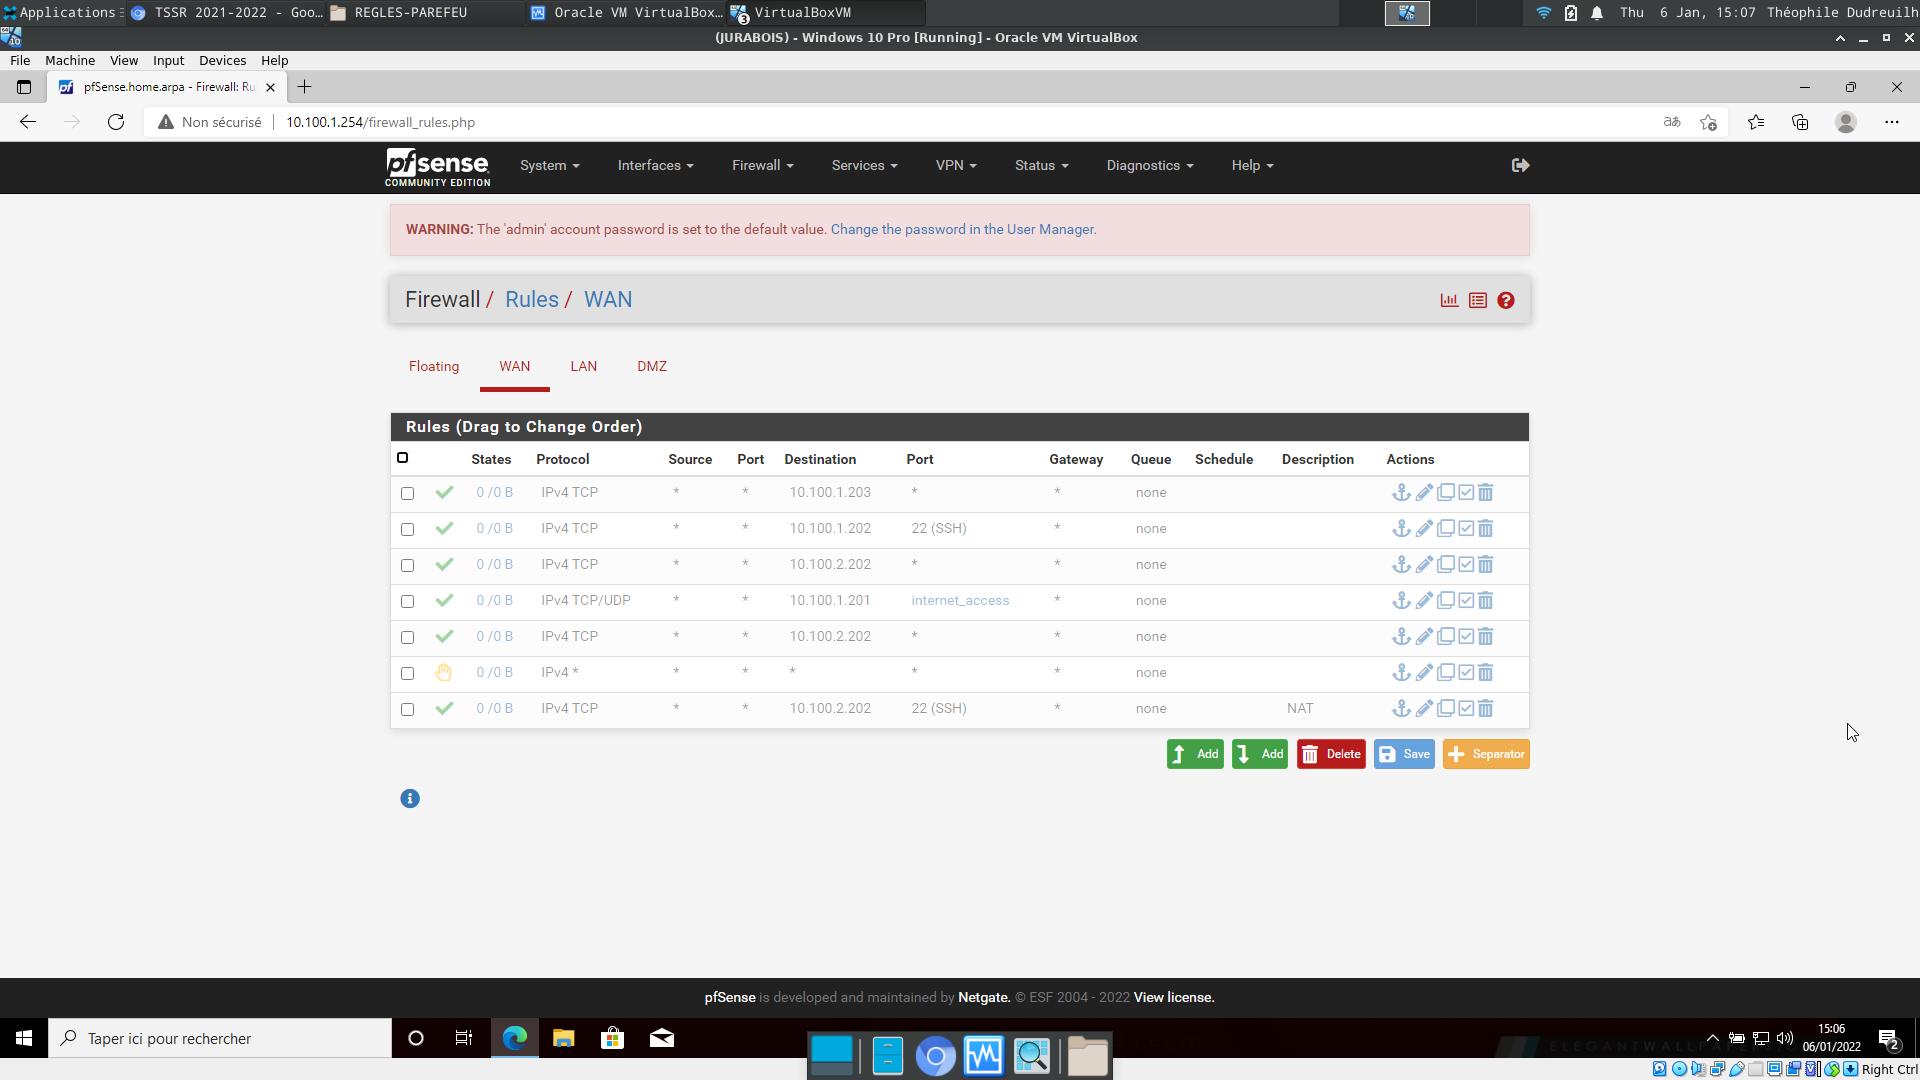Open the DMZ rules tab
Image resolution: width=1920 pixels, height=1080 pixels.
coord(651,366)
